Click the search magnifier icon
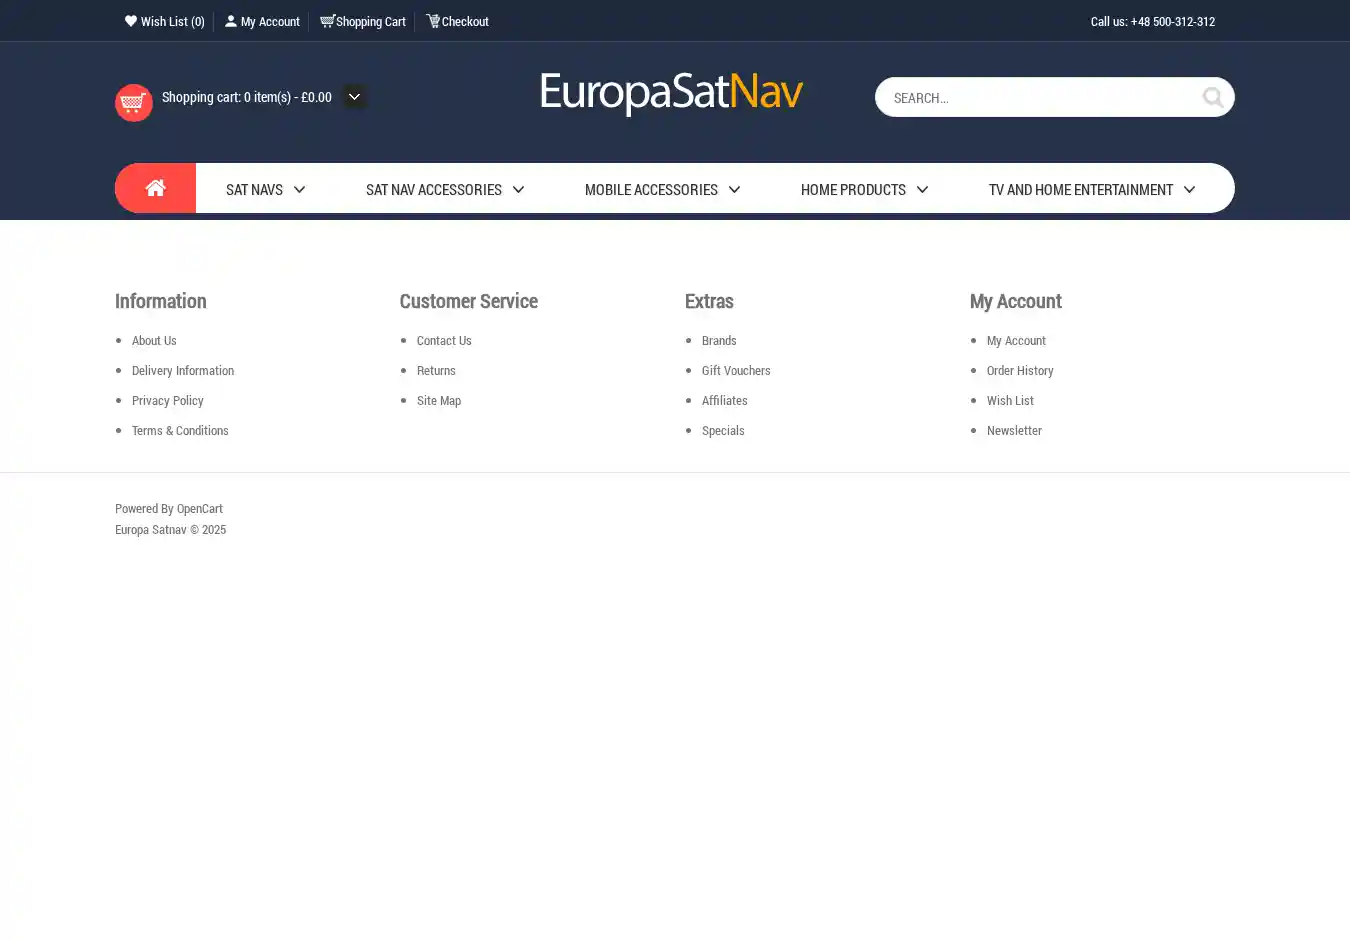Screen dimensions: 1350x940 coord(1212,97)
